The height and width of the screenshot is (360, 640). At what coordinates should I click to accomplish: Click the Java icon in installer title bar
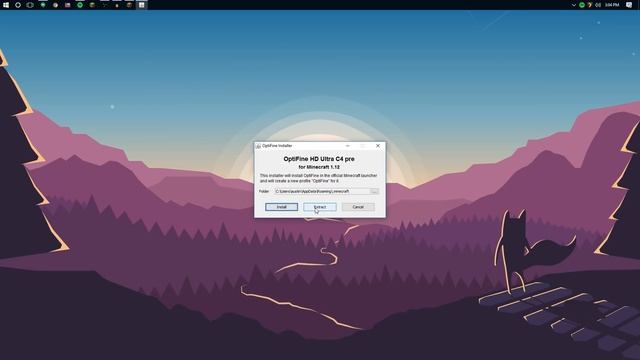pos(258,146)
